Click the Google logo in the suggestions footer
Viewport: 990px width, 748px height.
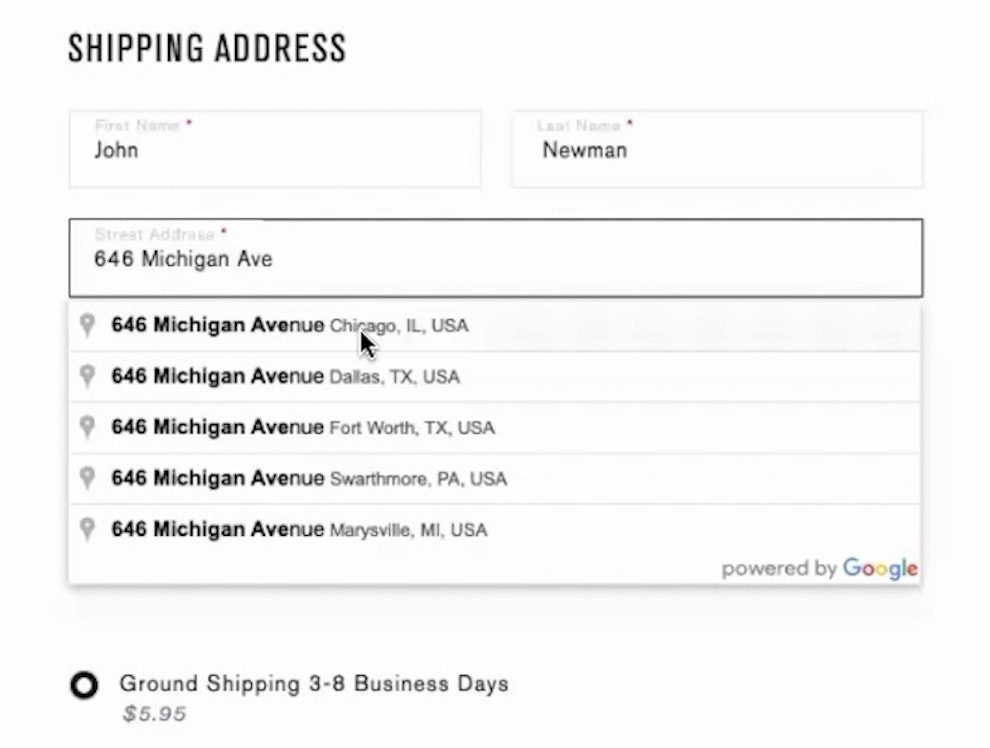click(x=880, y=569)
